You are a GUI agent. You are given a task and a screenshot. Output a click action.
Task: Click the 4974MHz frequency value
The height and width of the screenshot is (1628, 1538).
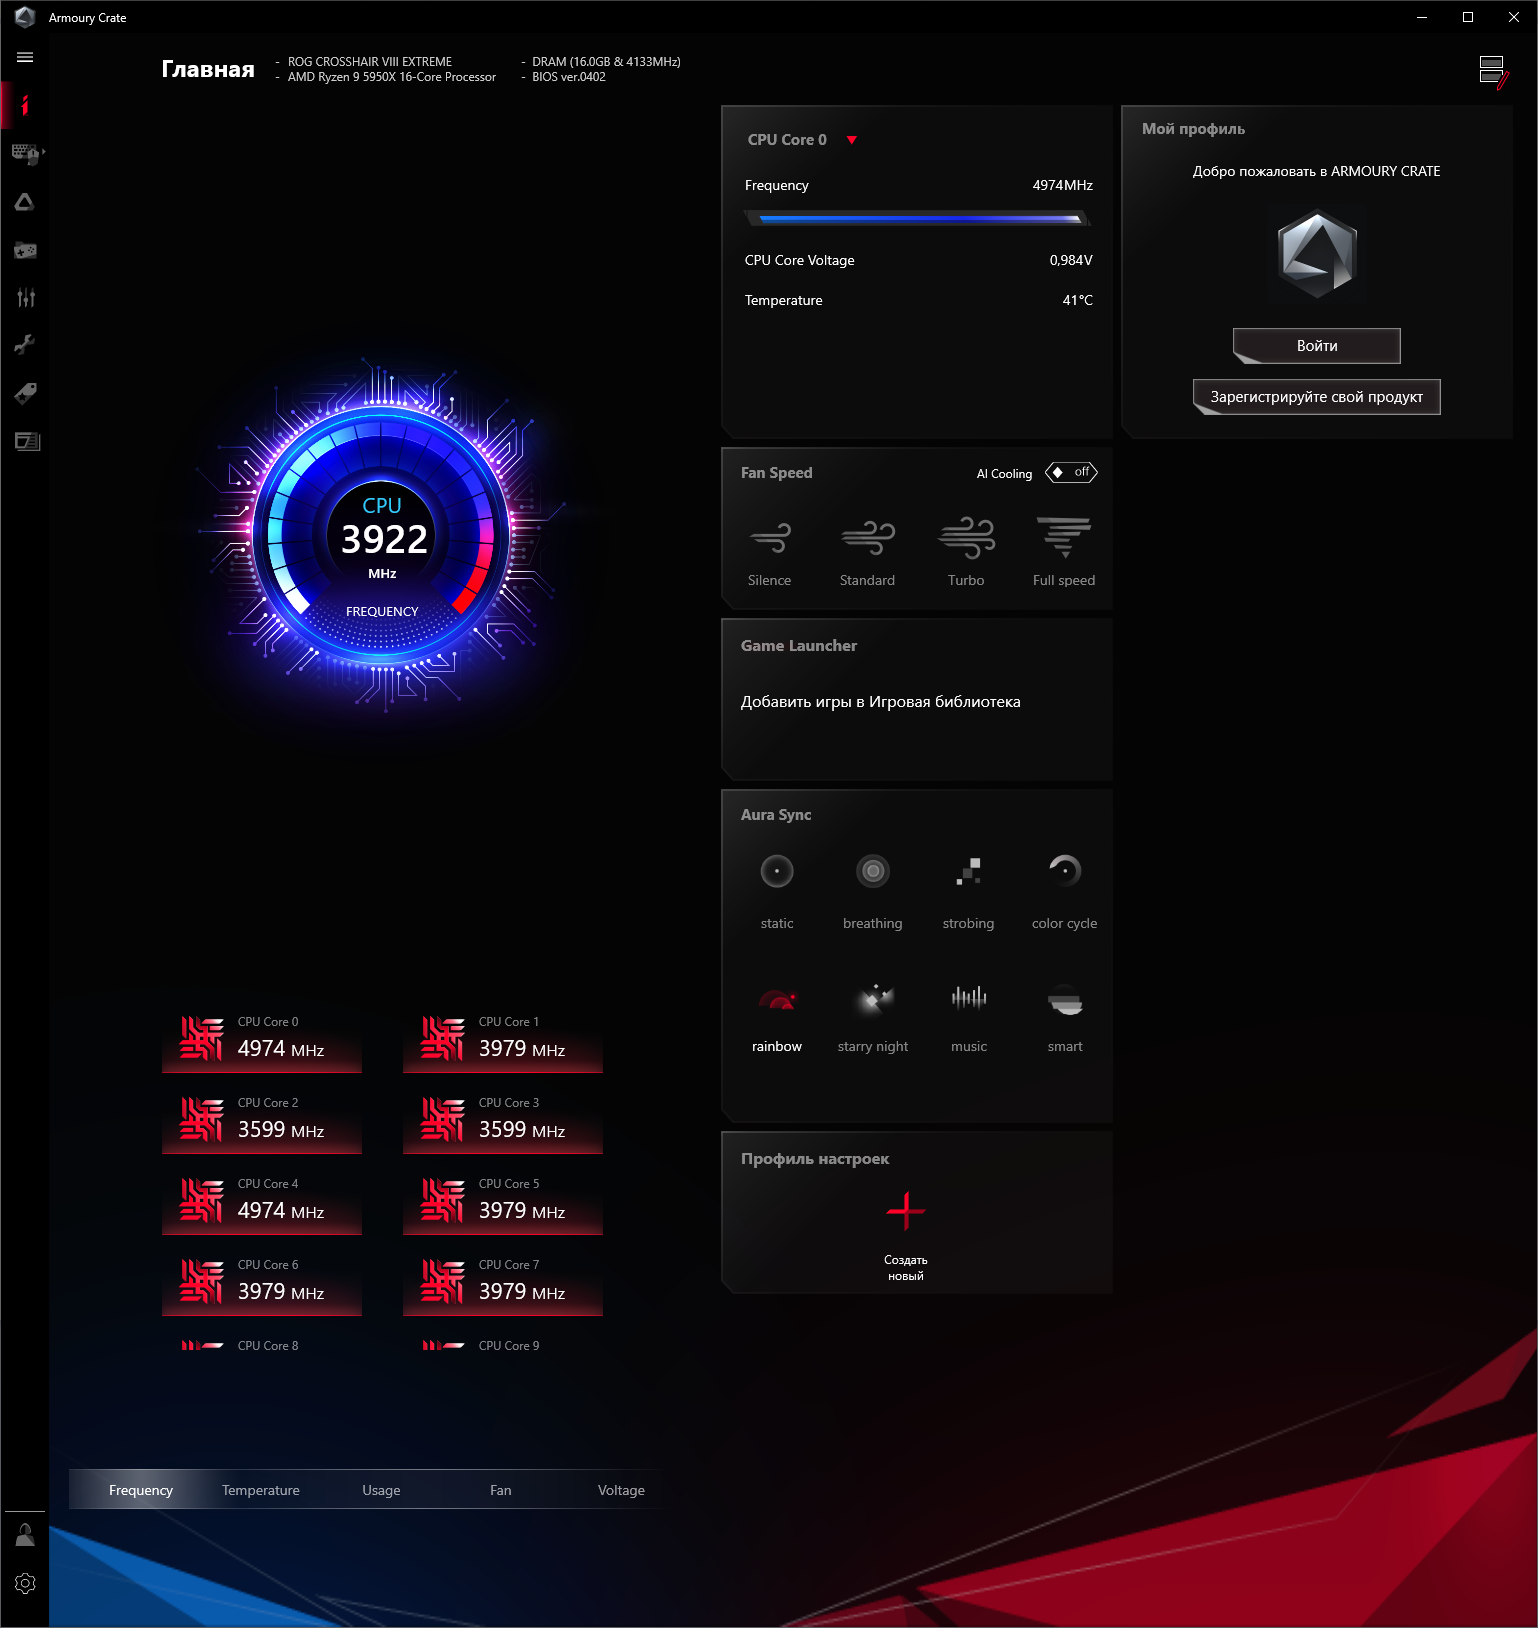(x=1062, y=185)
